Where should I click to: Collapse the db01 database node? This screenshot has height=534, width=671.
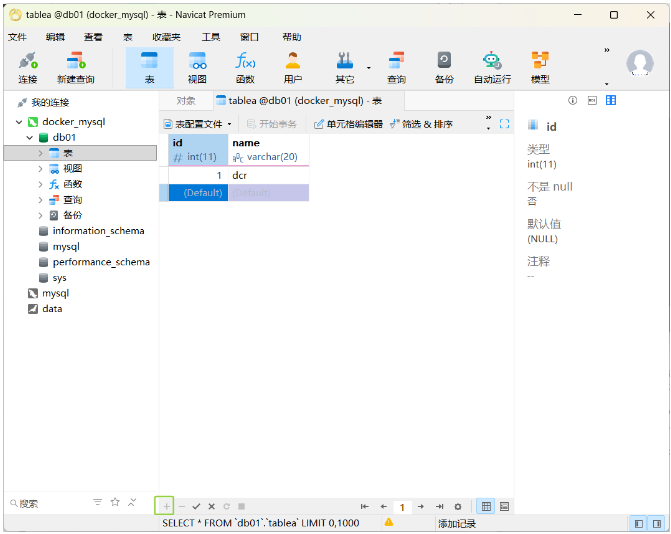tap(30, 137)
